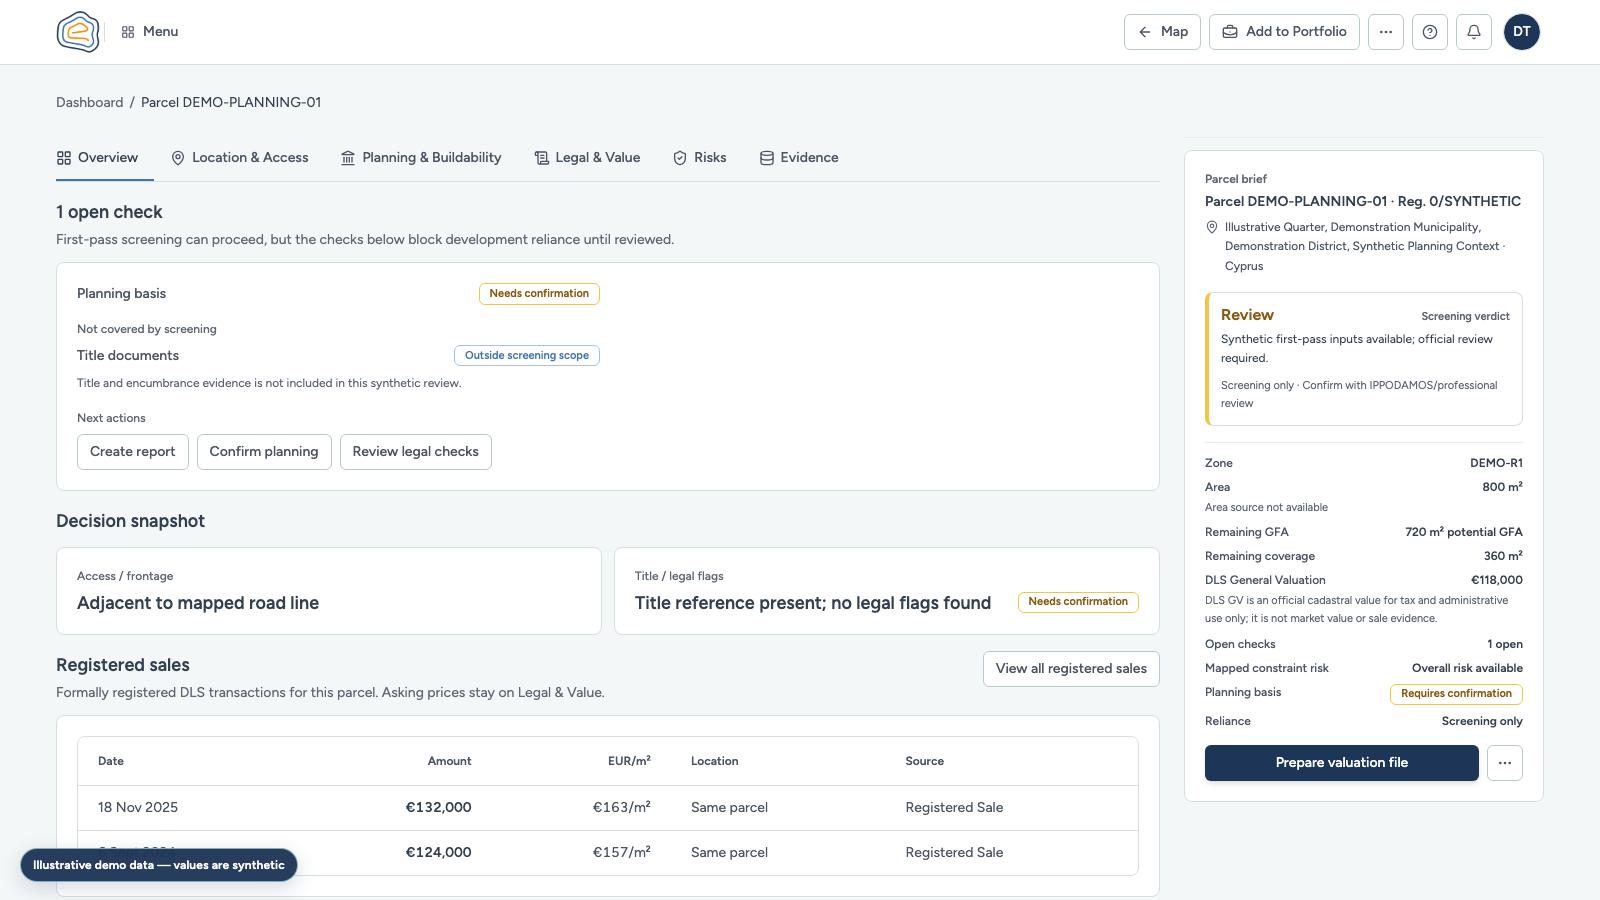The height and width of the screenshot is (900, 1600).
Task: Click the €132,000 amount cell
Action: point(438,808)
